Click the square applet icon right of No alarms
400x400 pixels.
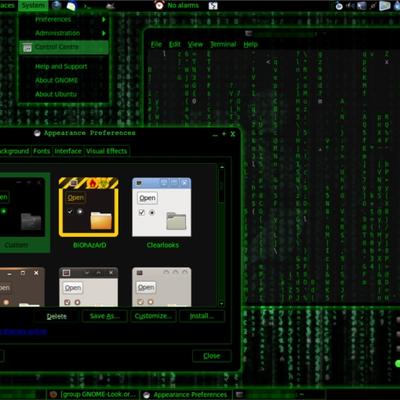213,6
